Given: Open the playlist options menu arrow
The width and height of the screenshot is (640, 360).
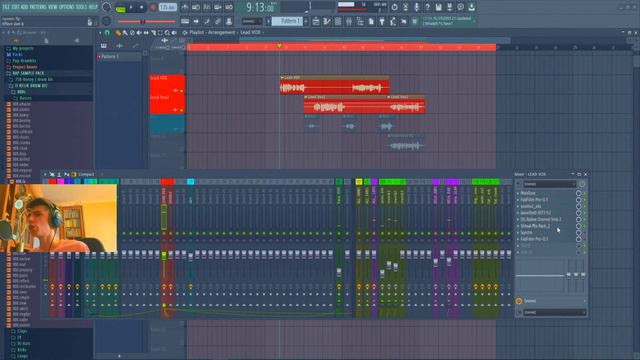Looking at the screenshot, I should click(x=100, y=33).
